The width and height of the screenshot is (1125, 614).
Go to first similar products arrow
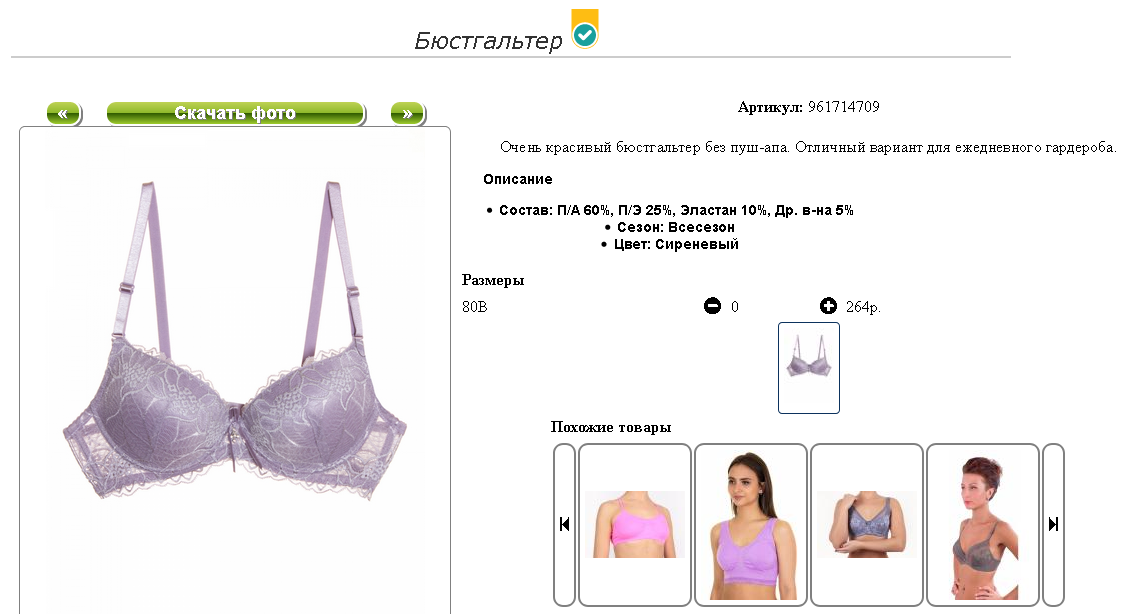pos(565,524)
